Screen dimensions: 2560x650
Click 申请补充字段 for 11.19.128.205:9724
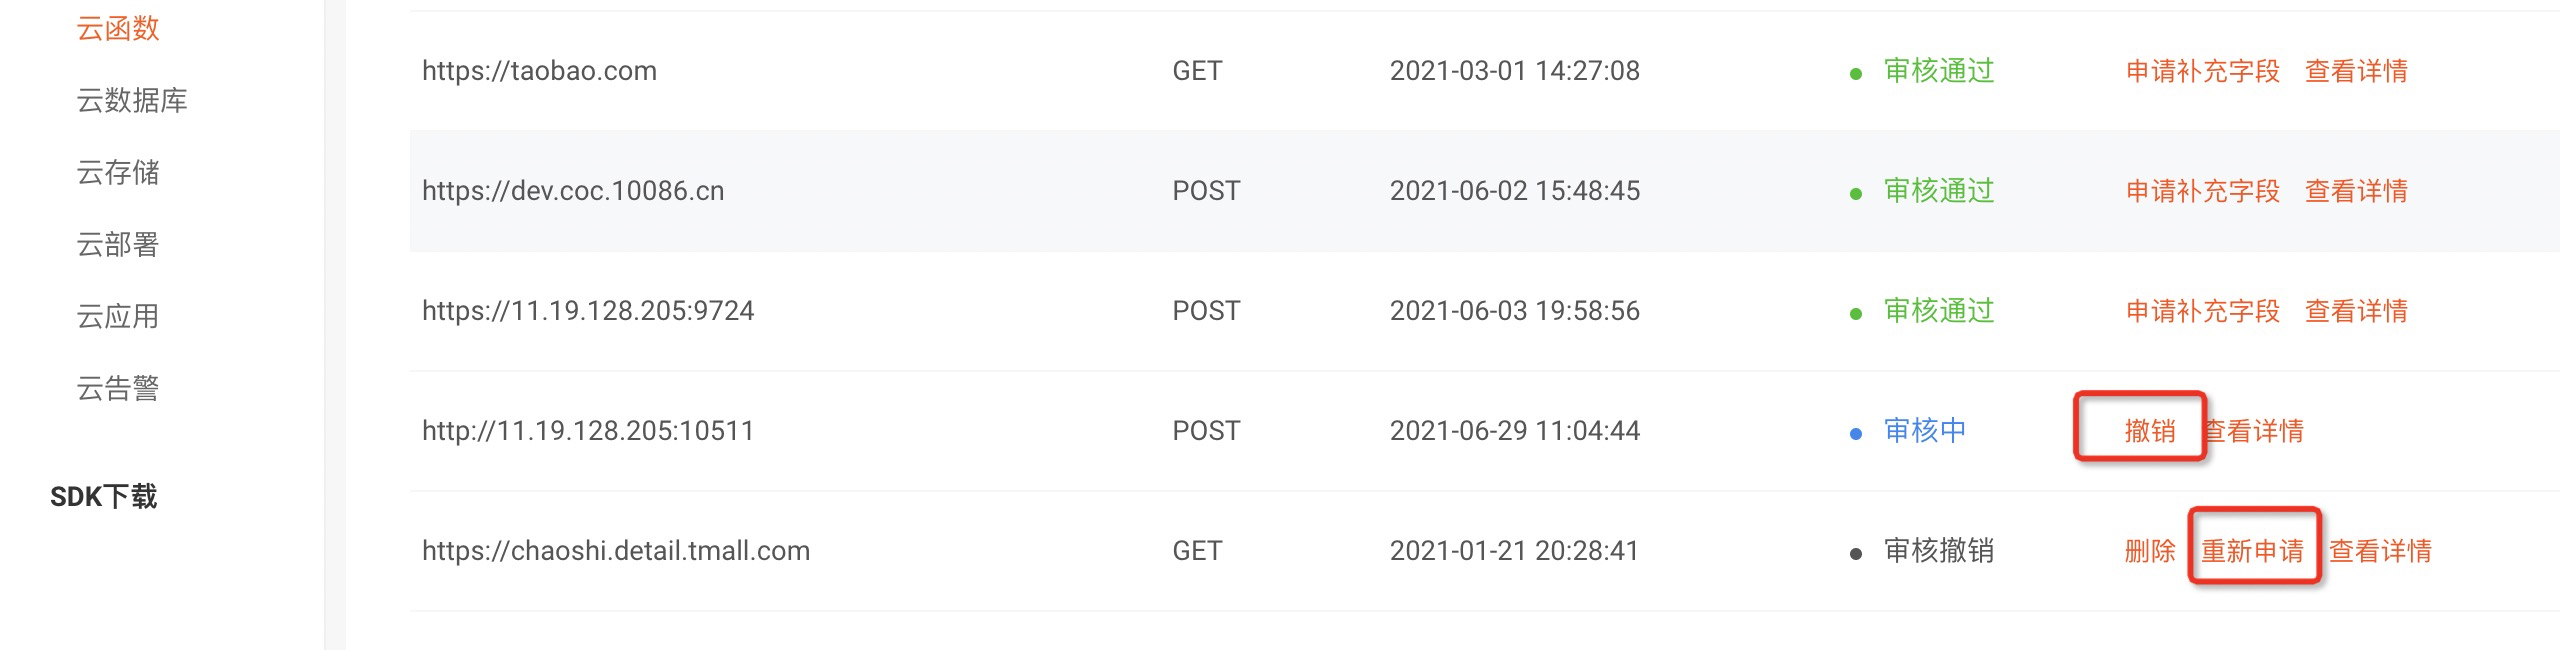tap(2203, 311)
